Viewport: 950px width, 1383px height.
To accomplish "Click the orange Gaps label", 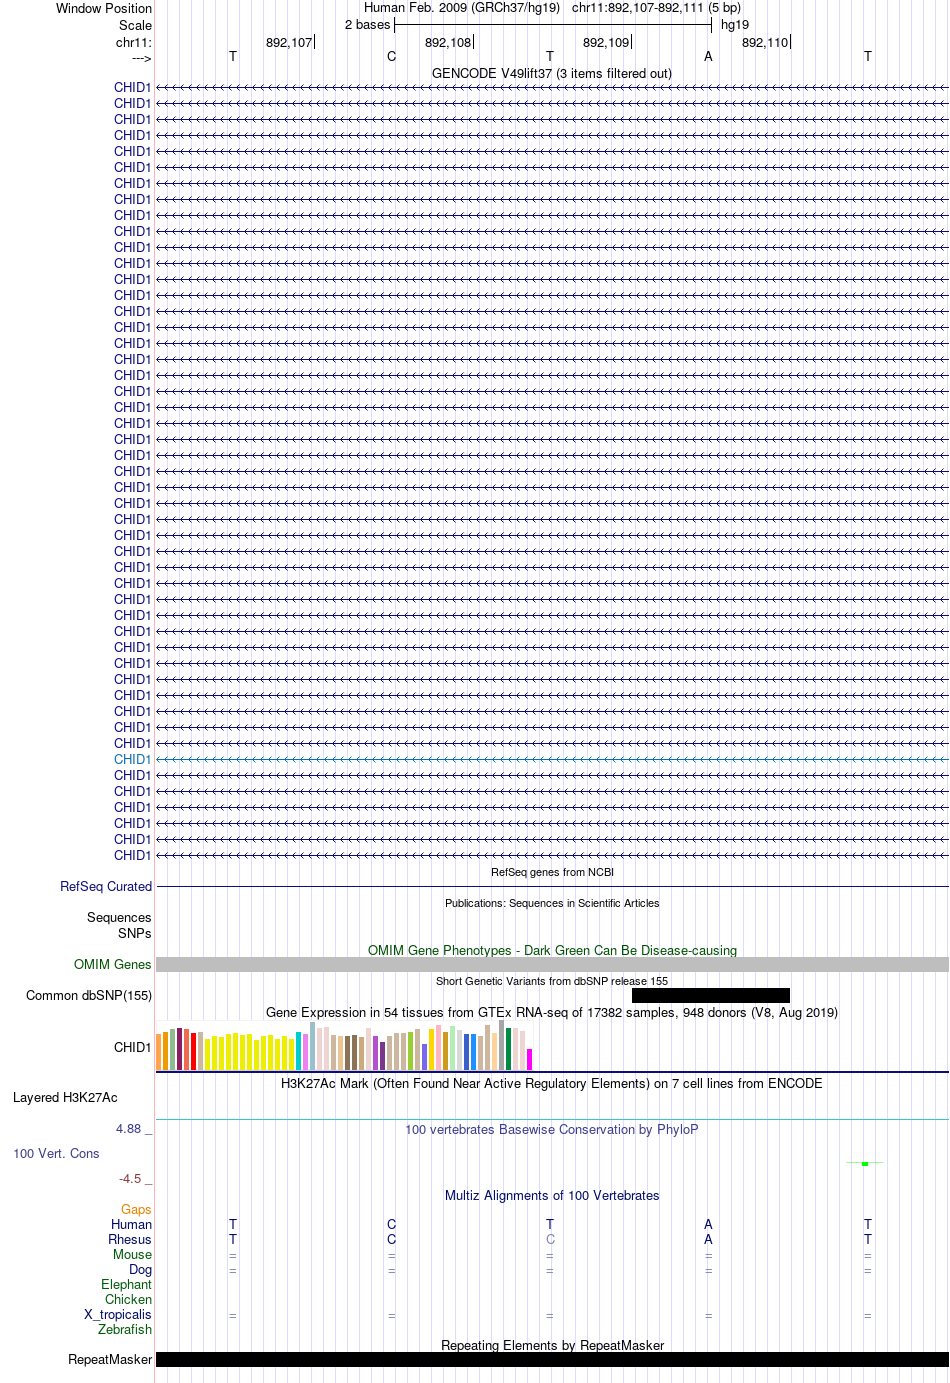I will 136,1209.
